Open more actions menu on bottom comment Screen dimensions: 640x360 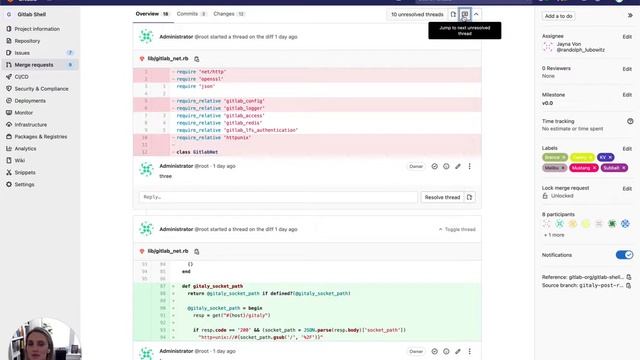tap(469, 351)
